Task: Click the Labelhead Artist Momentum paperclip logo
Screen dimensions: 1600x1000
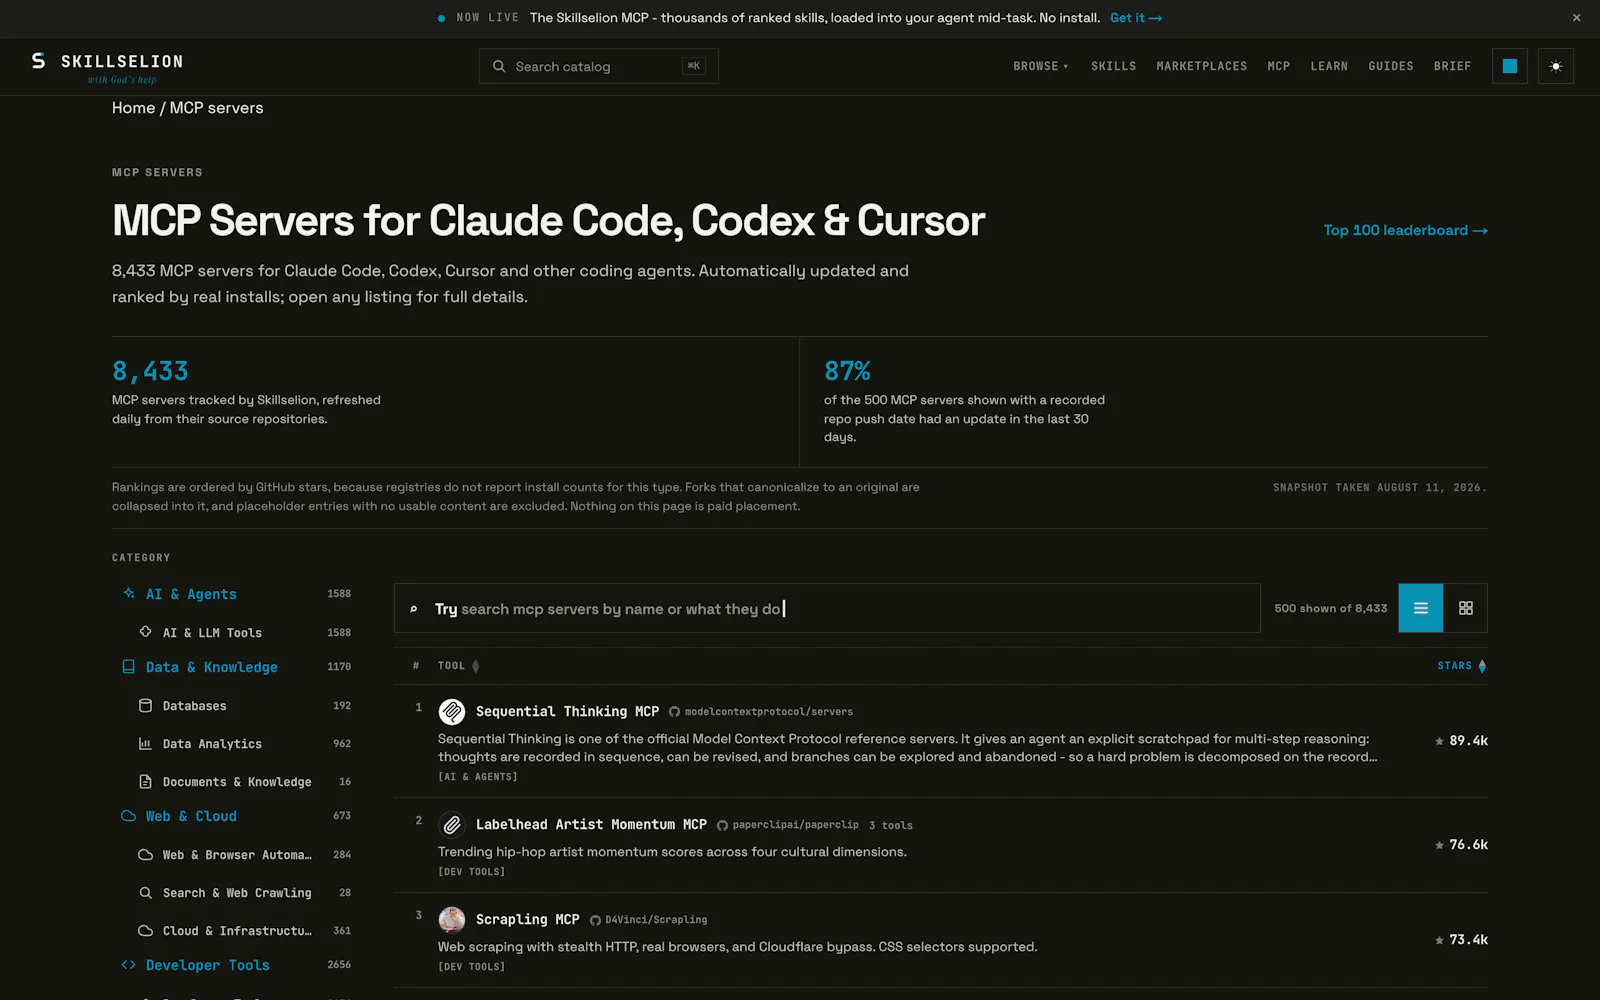Action: click(x=452, y=824)
